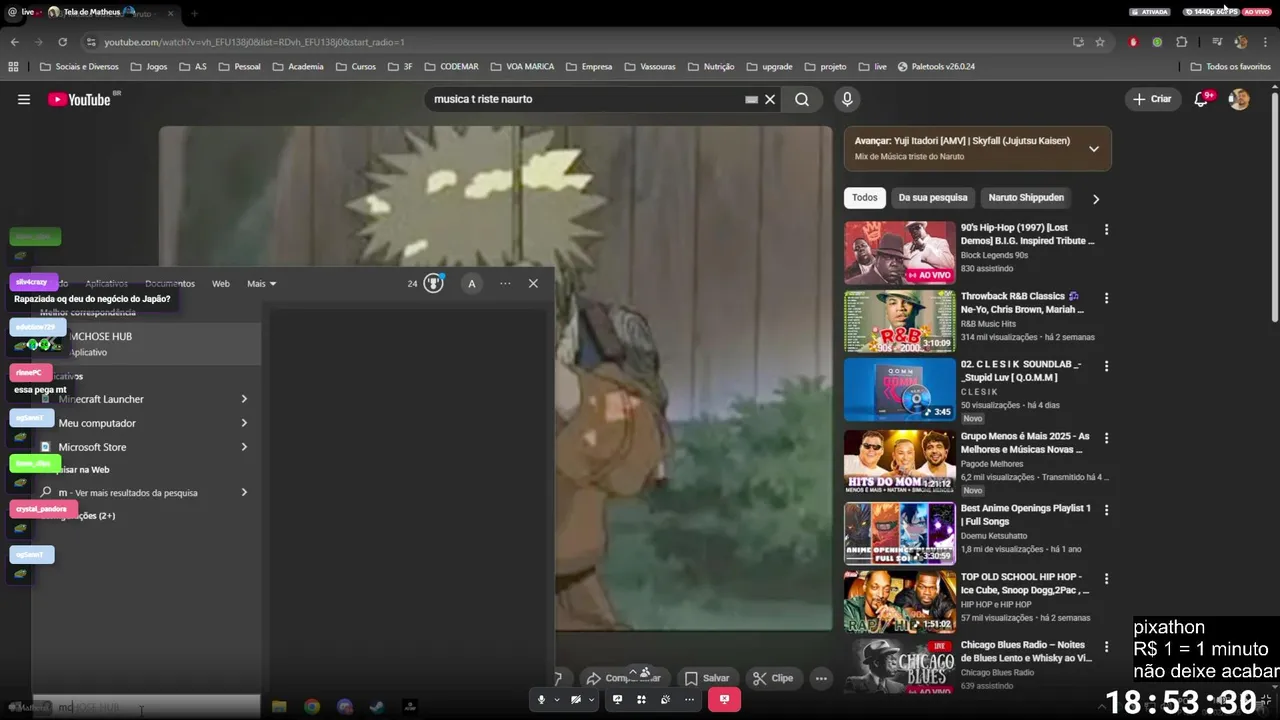Open the Mais dropdown in search panel
The height and width of the screenshot is (720, 1280).
(x=262, y=284)
